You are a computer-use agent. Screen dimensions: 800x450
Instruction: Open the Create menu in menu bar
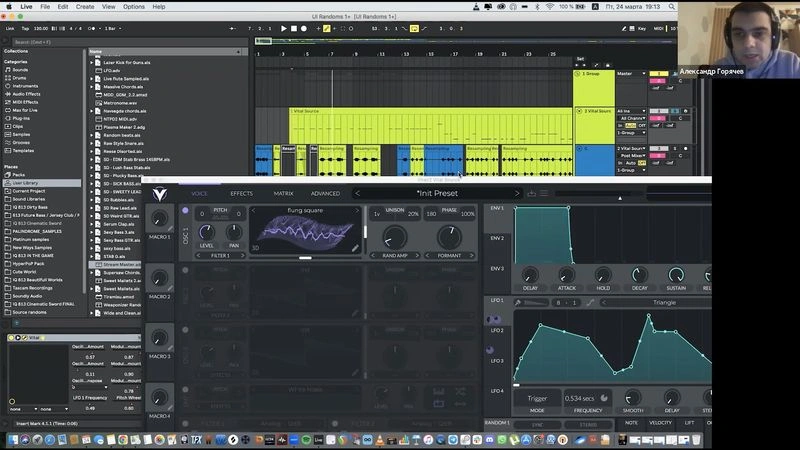[85, 7]
